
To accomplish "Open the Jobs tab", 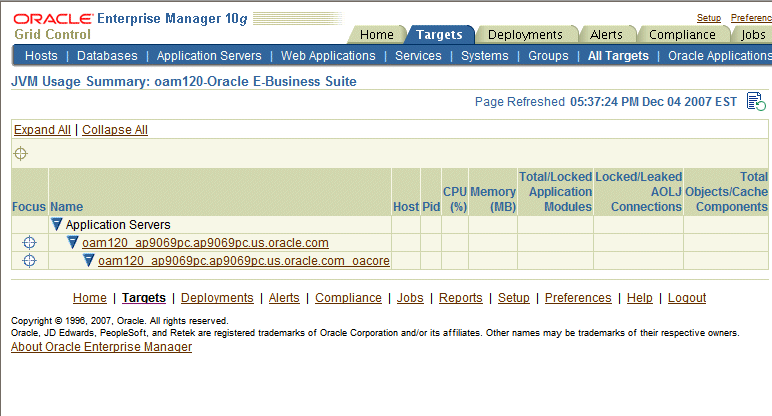I will (753, 34).
